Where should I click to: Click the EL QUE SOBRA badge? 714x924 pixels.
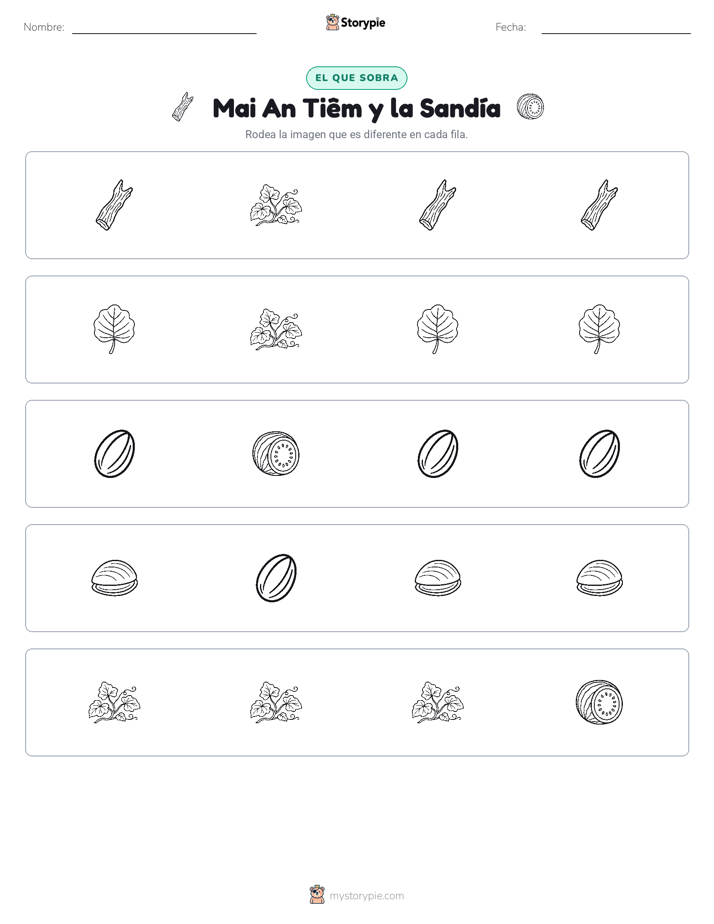[356, 78]
